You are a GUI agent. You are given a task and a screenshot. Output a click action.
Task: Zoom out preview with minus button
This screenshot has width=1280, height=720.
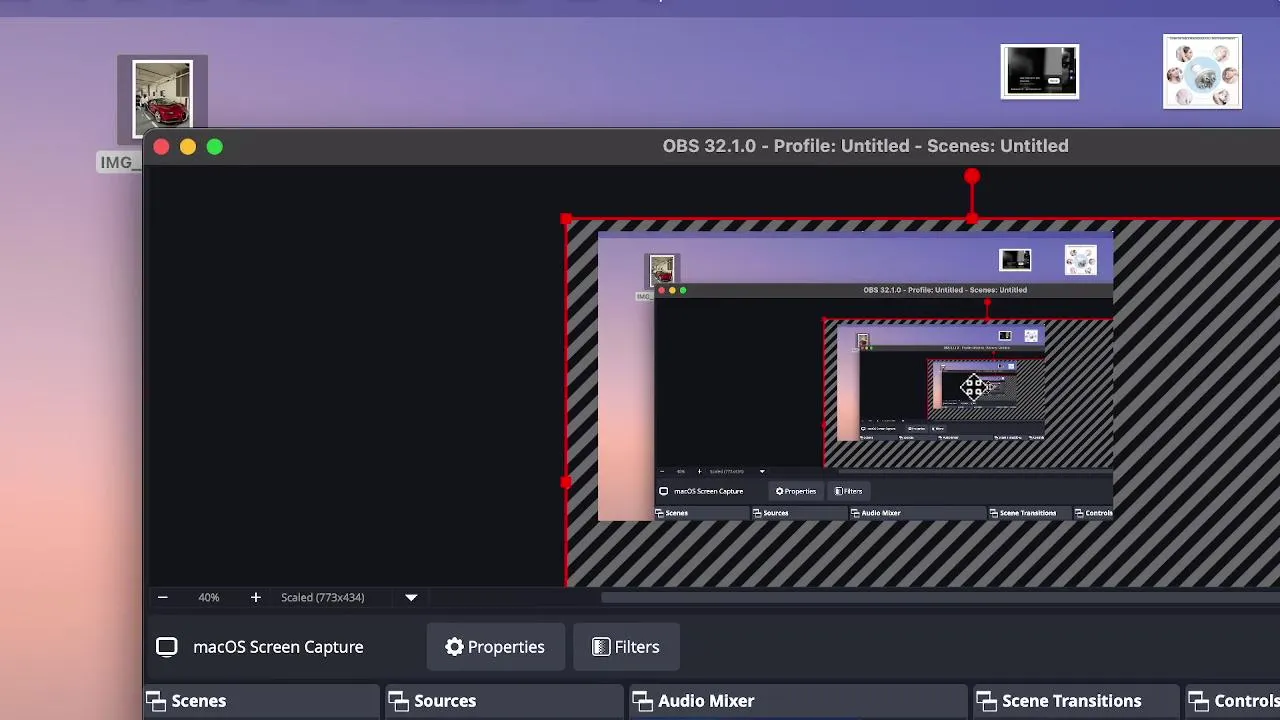(162, 597)
